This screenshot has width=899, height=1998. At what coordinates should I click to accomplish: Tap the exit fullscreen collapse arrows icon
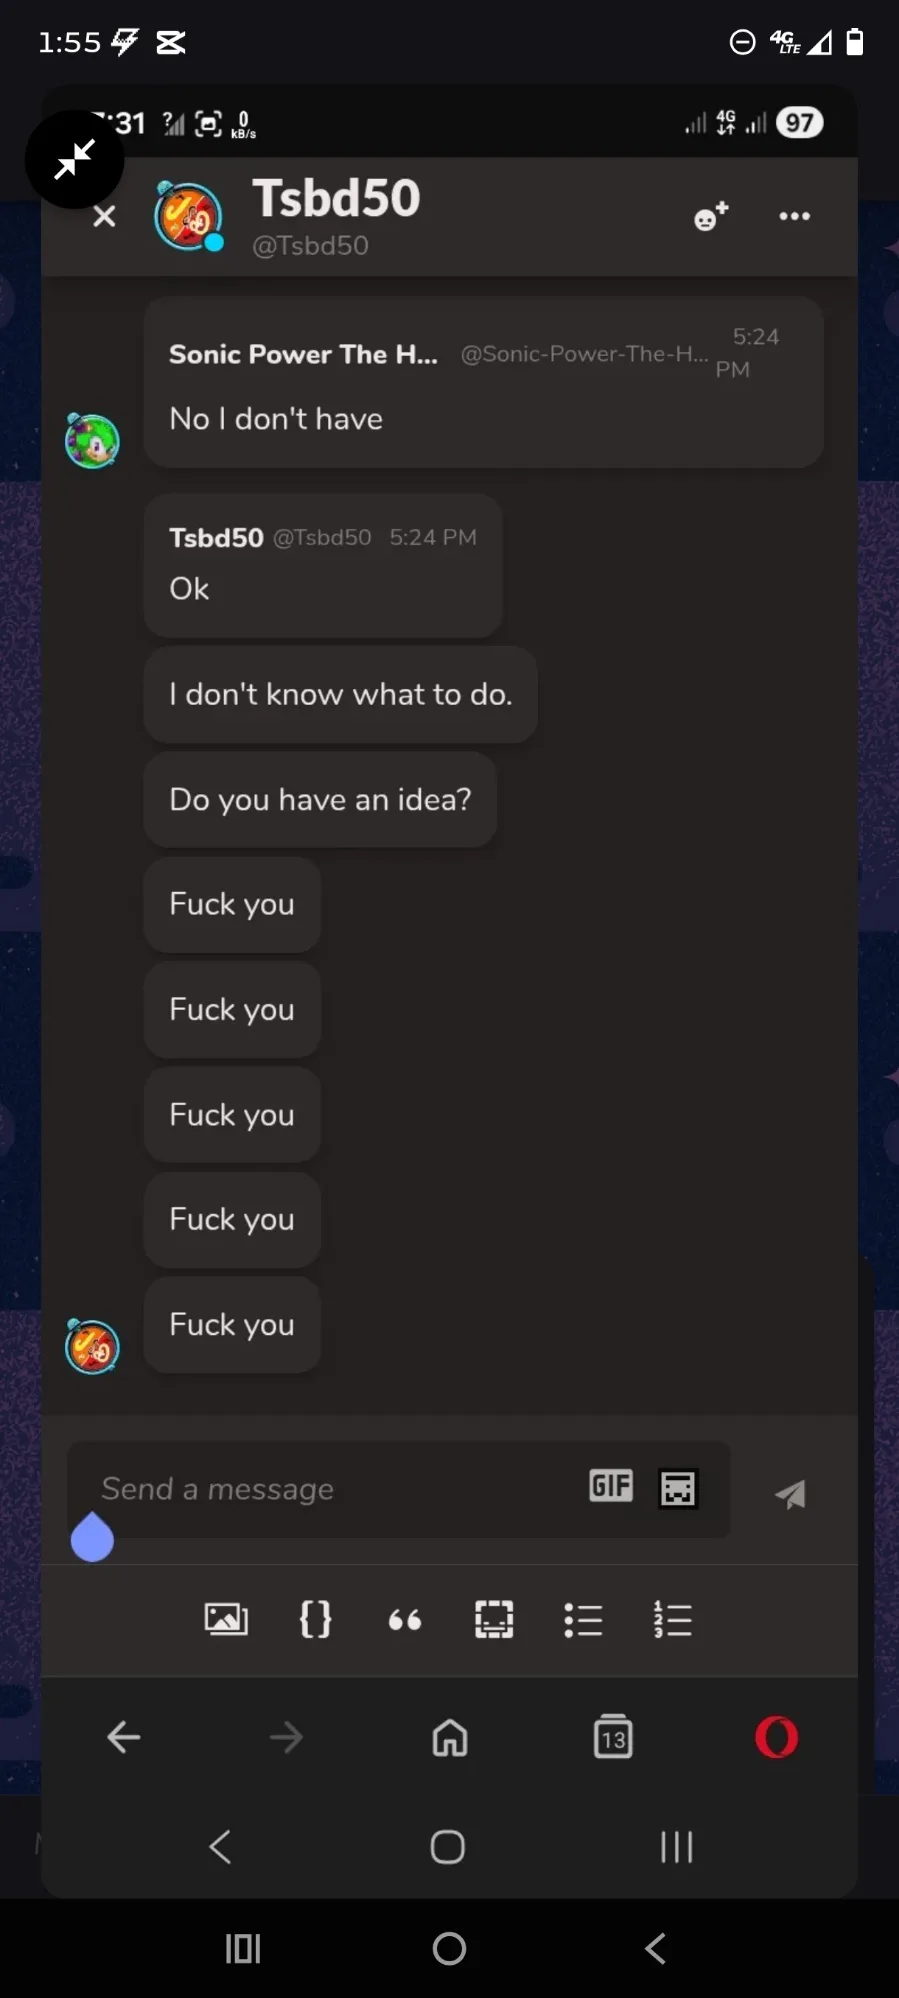74,159
